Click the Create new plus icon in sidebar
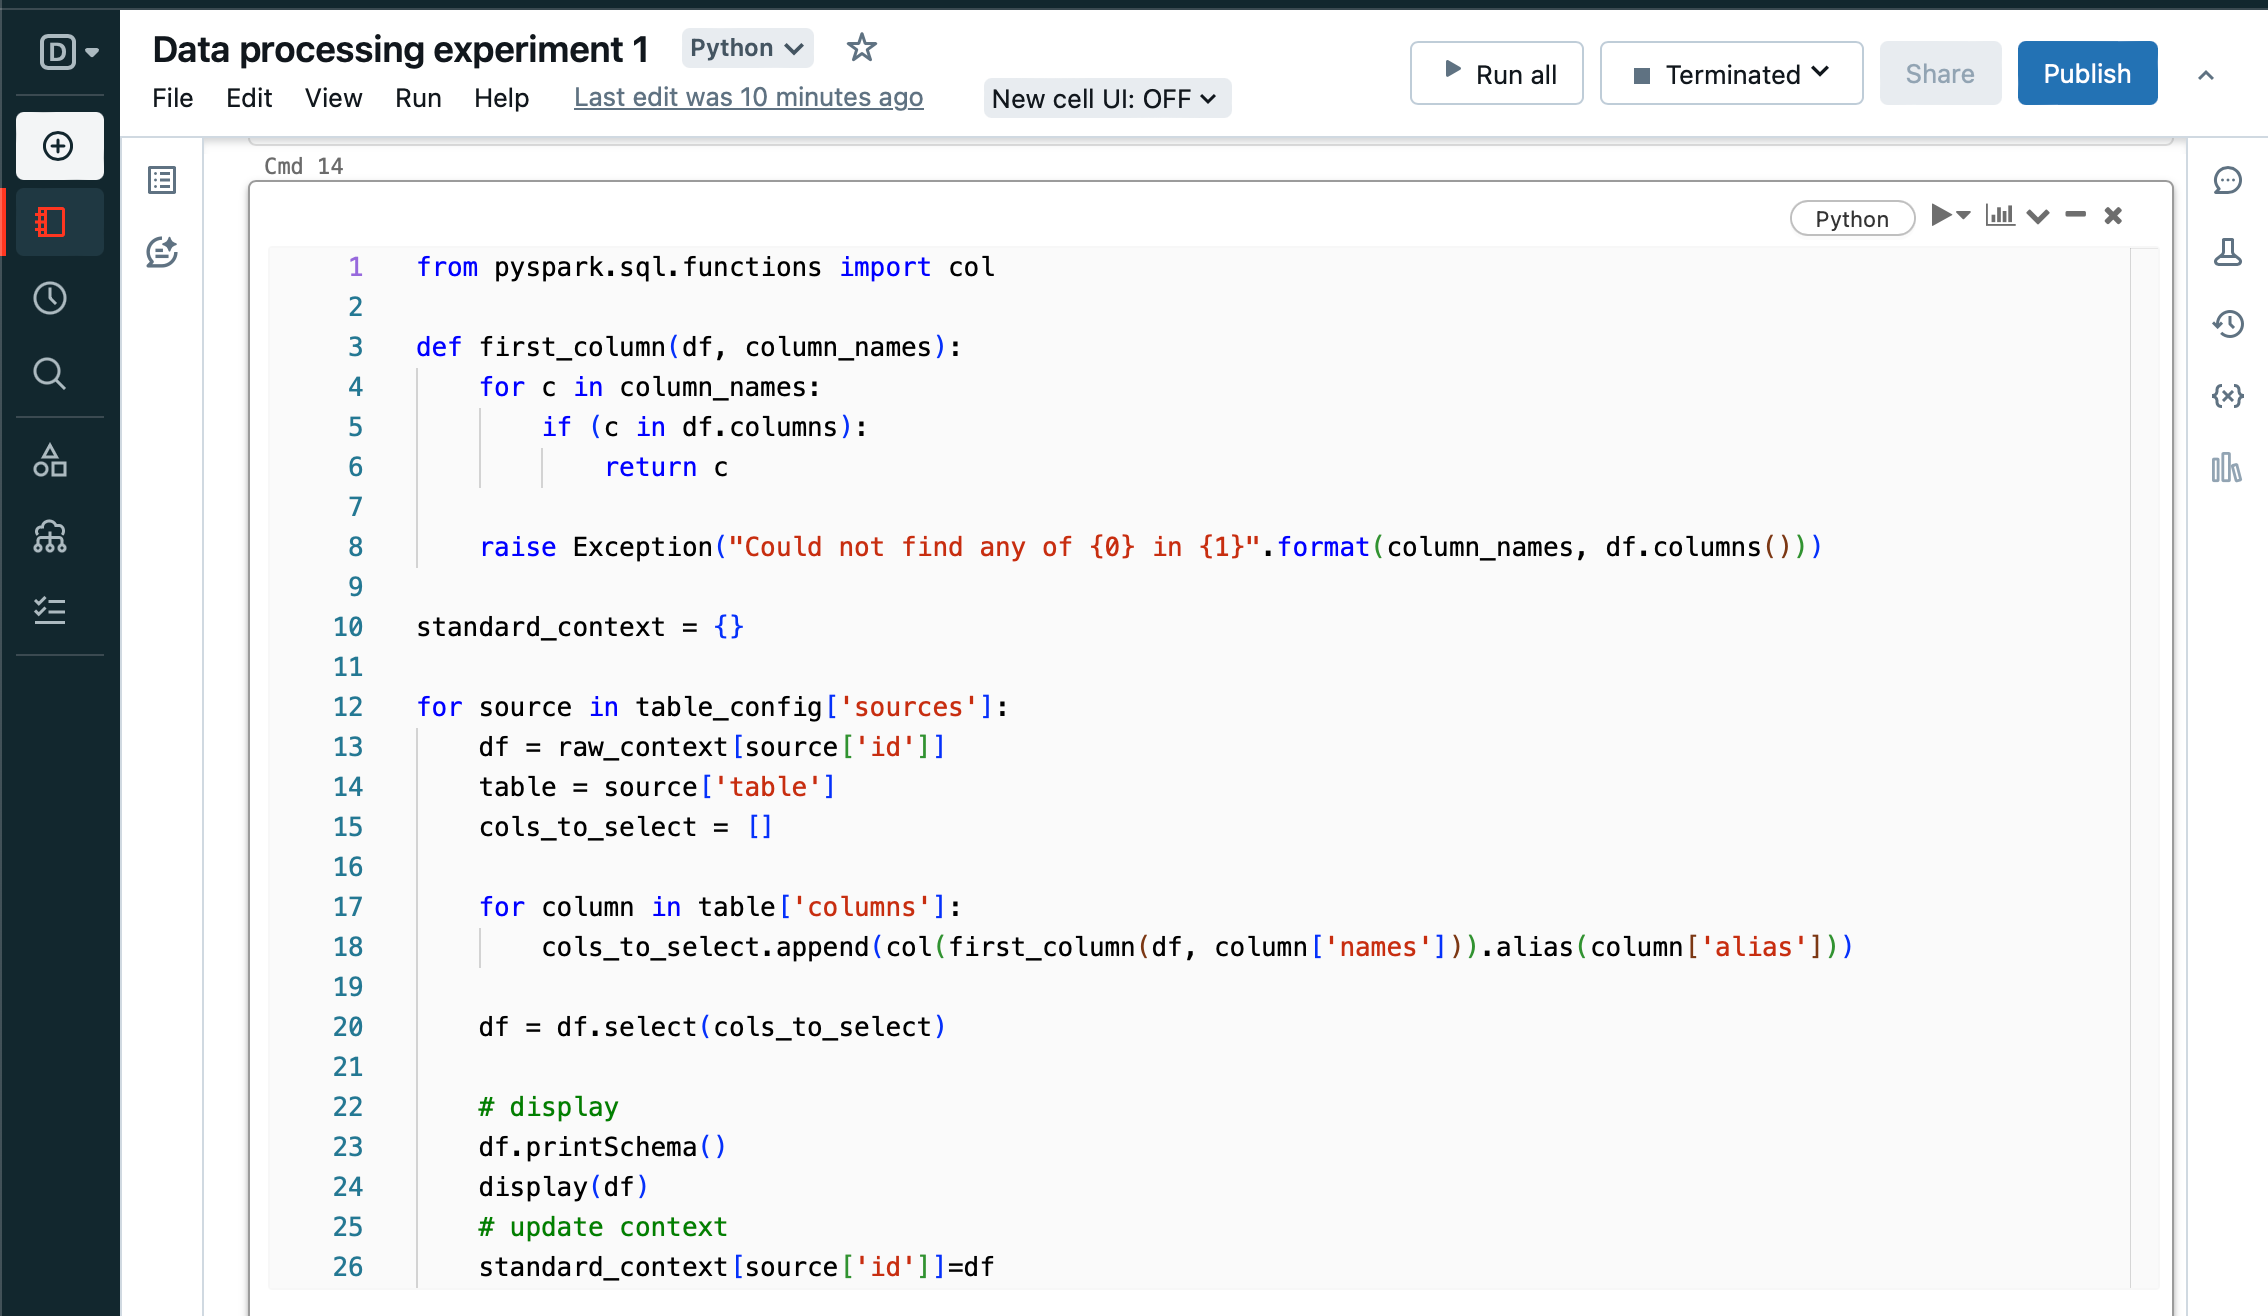Viewport: 2268px width, 1316px height. point(59,146)
